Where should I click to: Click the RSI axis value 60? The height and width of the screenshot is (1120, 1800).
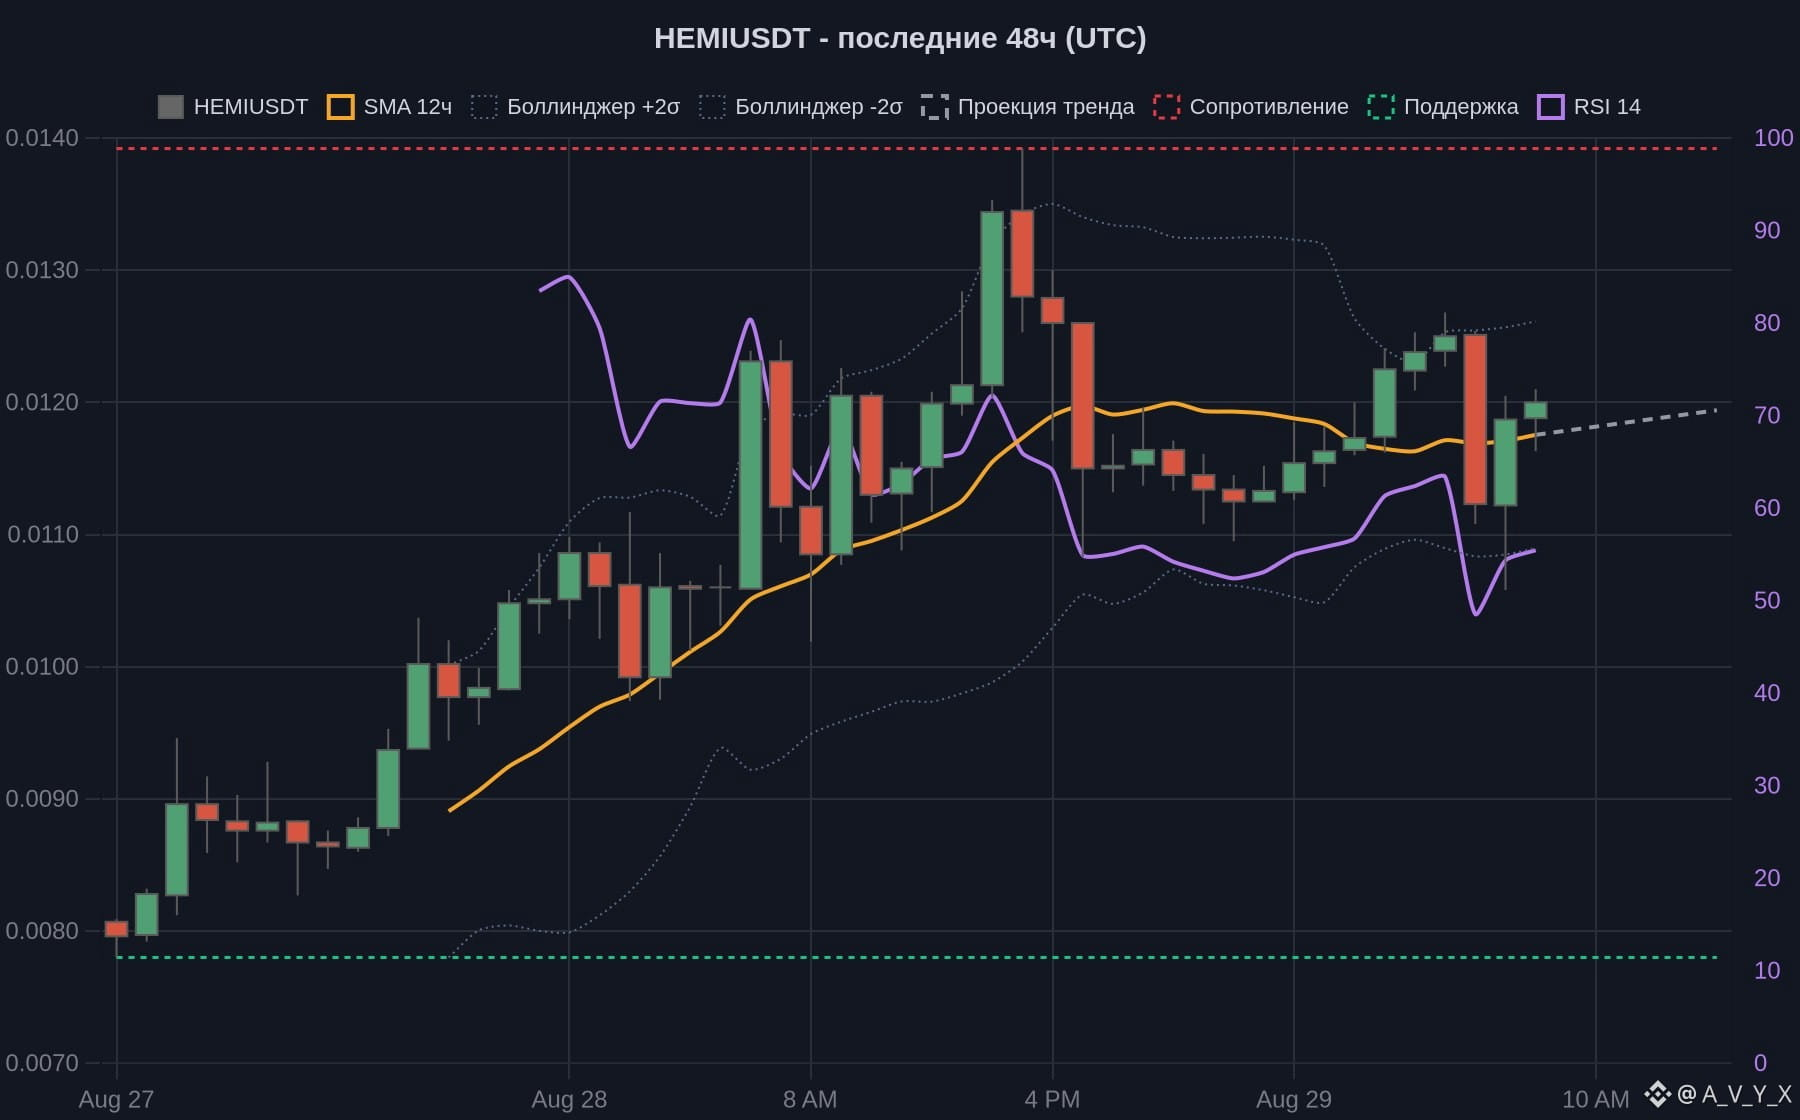[1767, 508]
